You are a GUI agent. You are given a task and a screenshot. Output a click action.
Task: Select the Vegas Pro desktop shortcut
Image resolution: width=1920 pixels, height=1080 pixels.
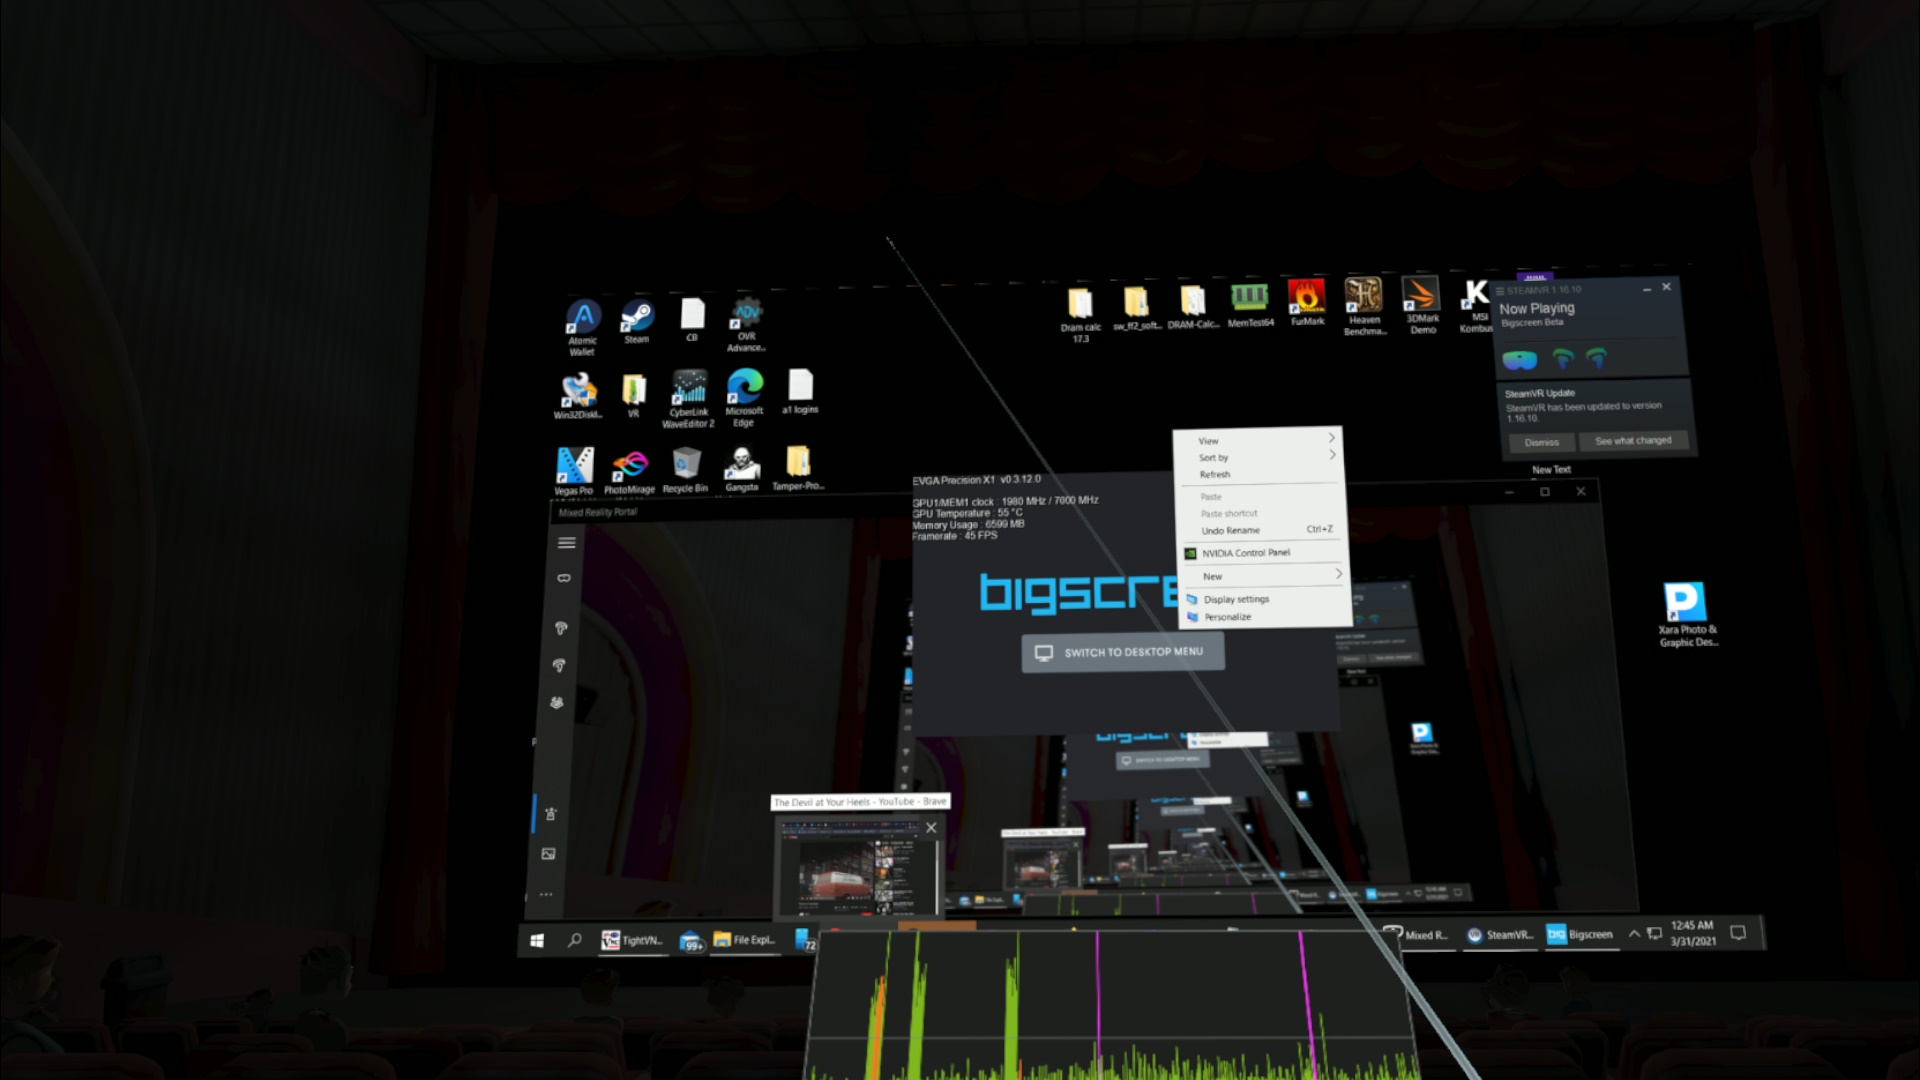click(x=574, y=467)
